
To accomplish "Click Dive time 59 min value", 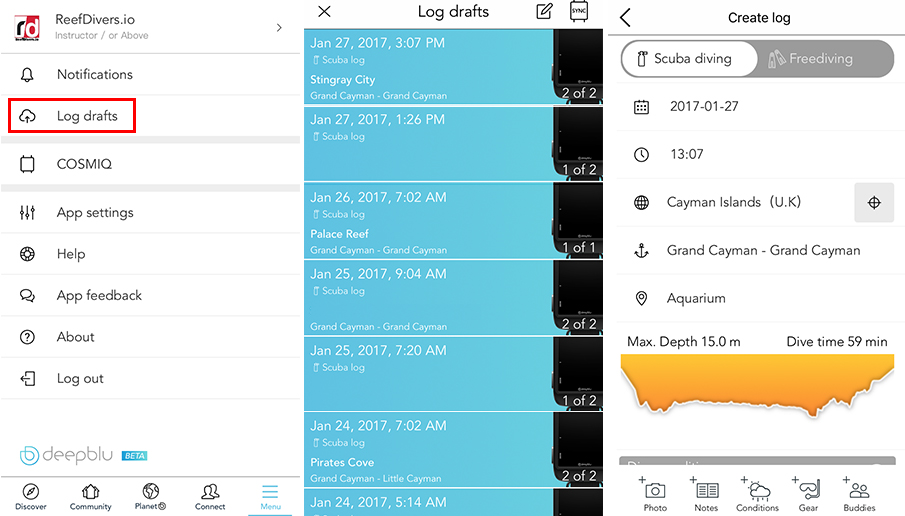I will pos(837,342).
